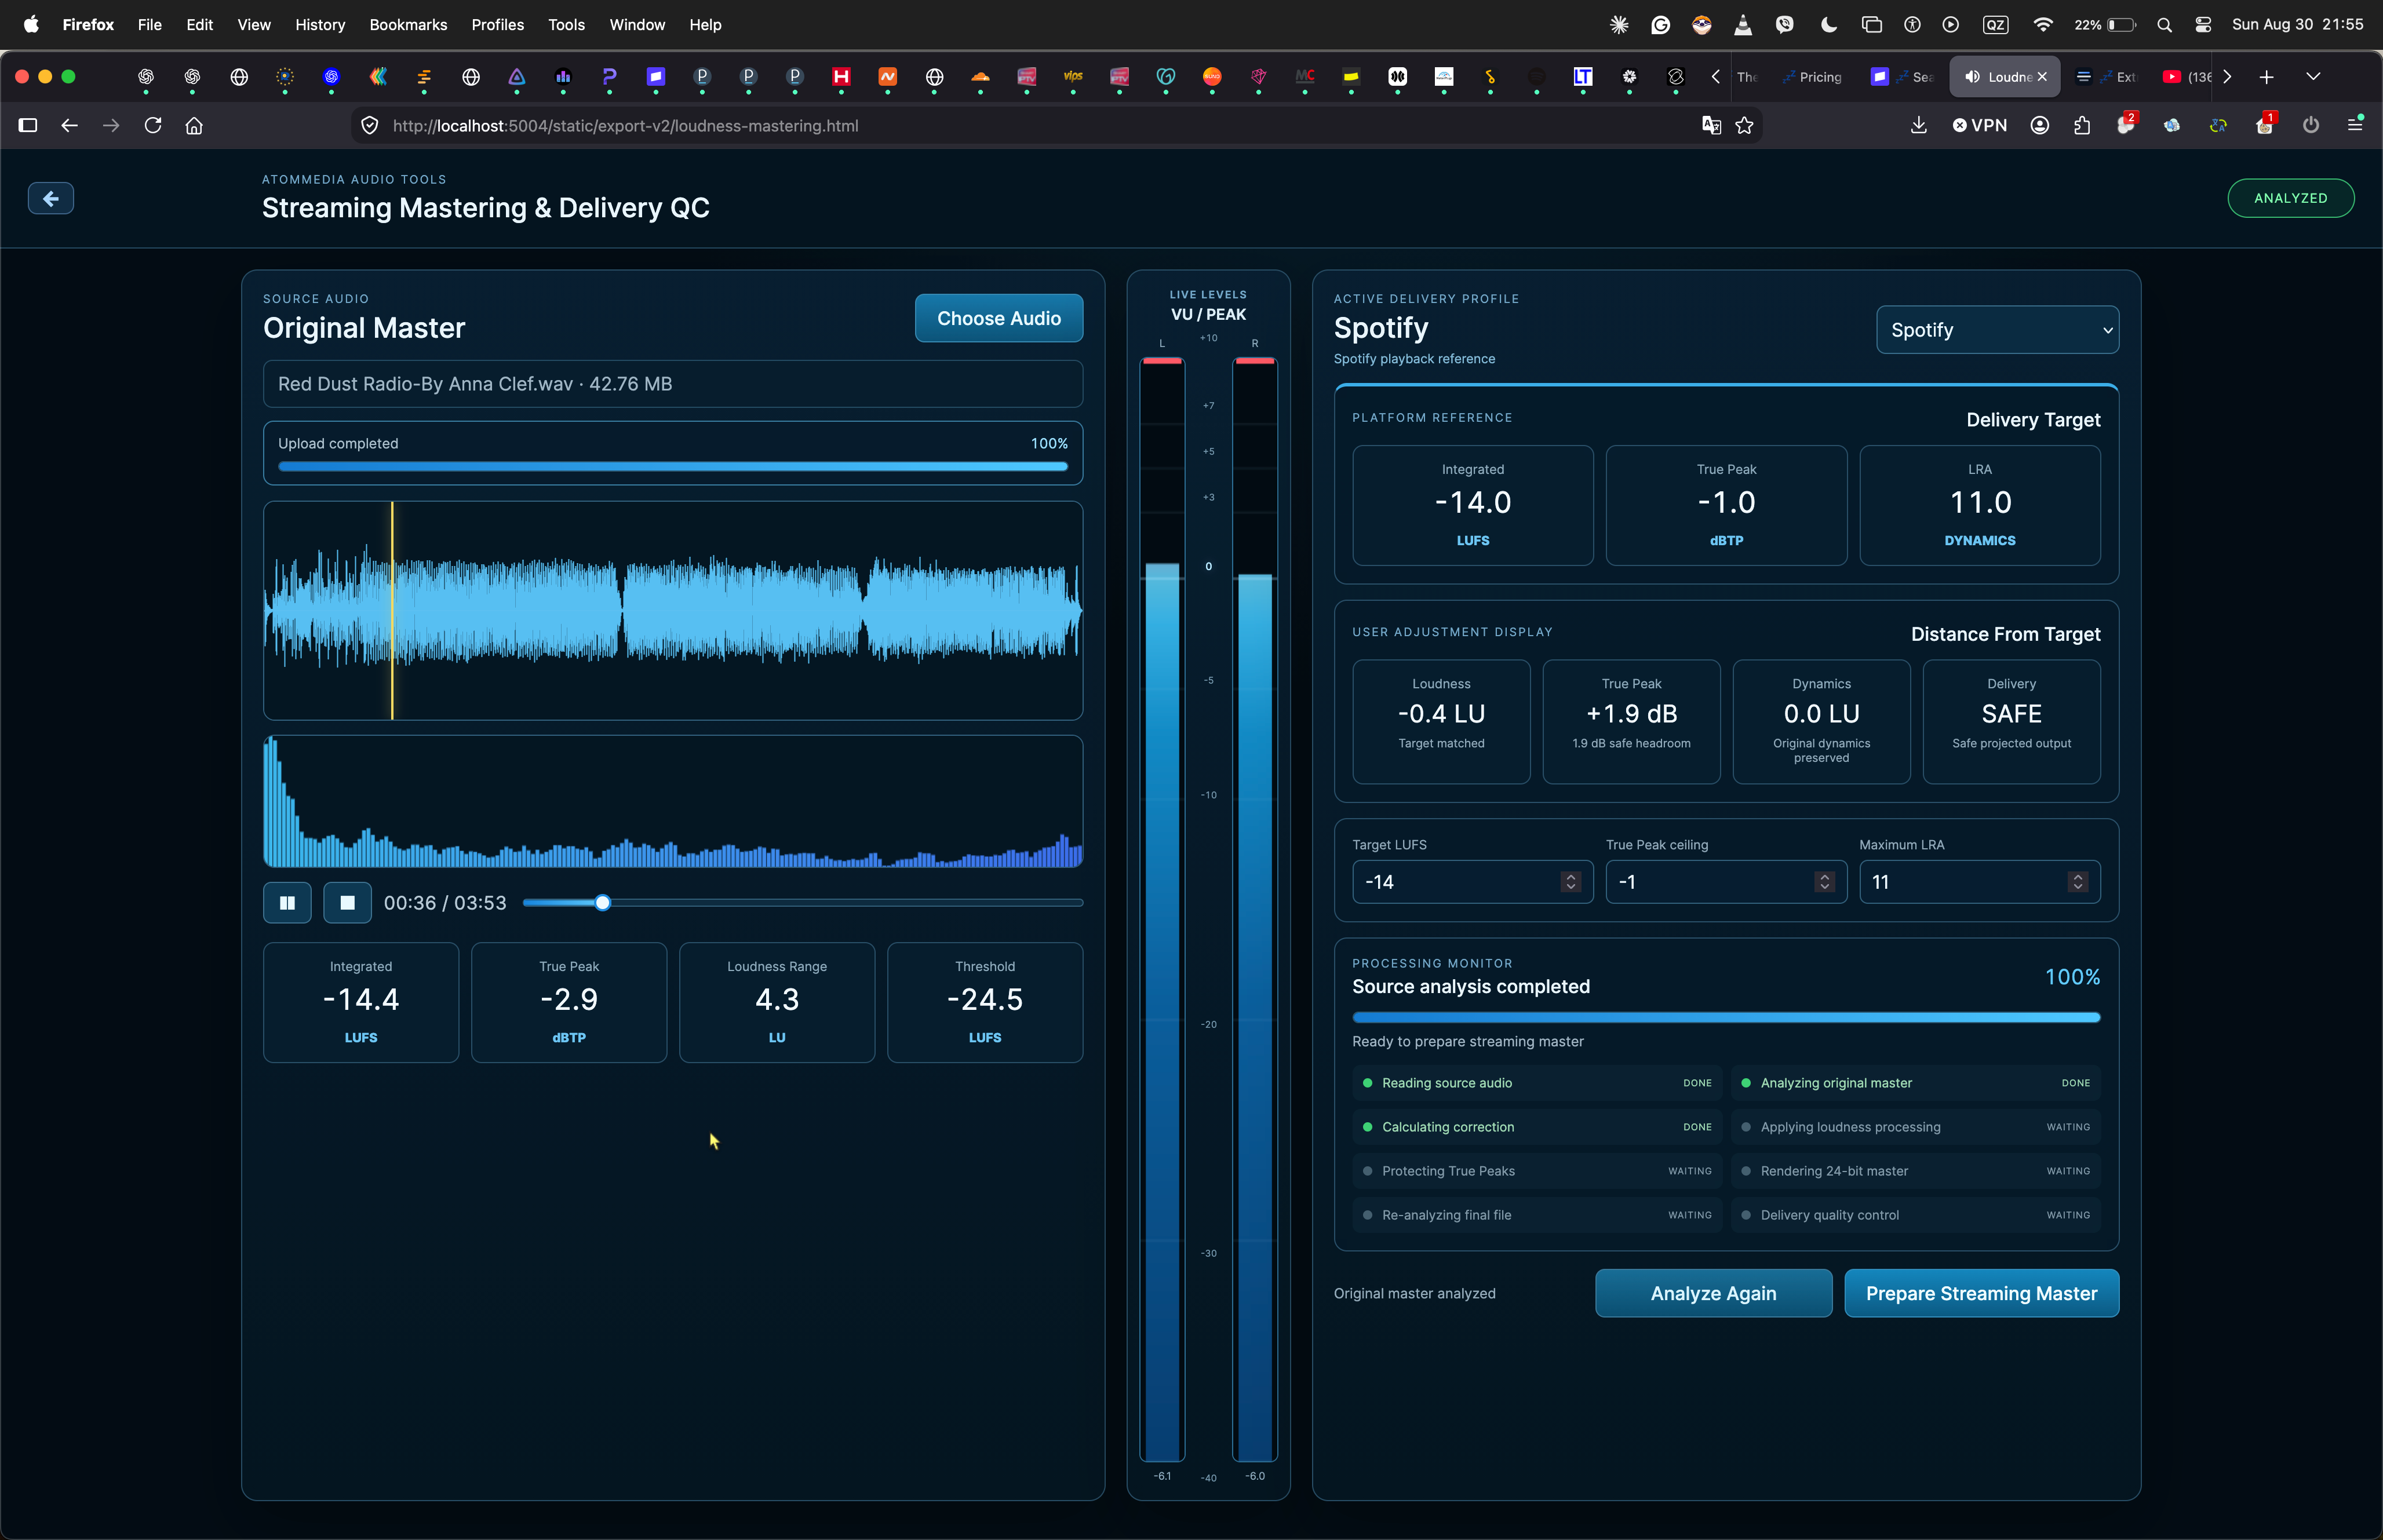The image size is (2383, 1540).
Task: Go back using the app's arrow button
Action: click(51, 198)
